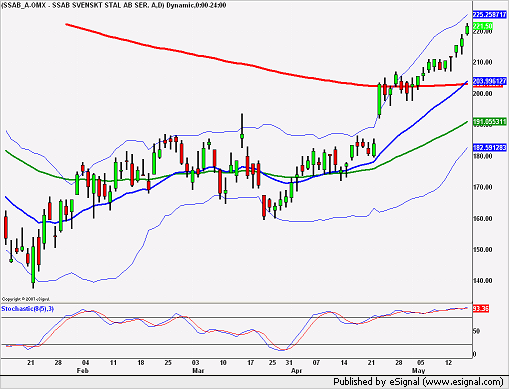Click the 21 date under January on time axis

pos(31,362)
